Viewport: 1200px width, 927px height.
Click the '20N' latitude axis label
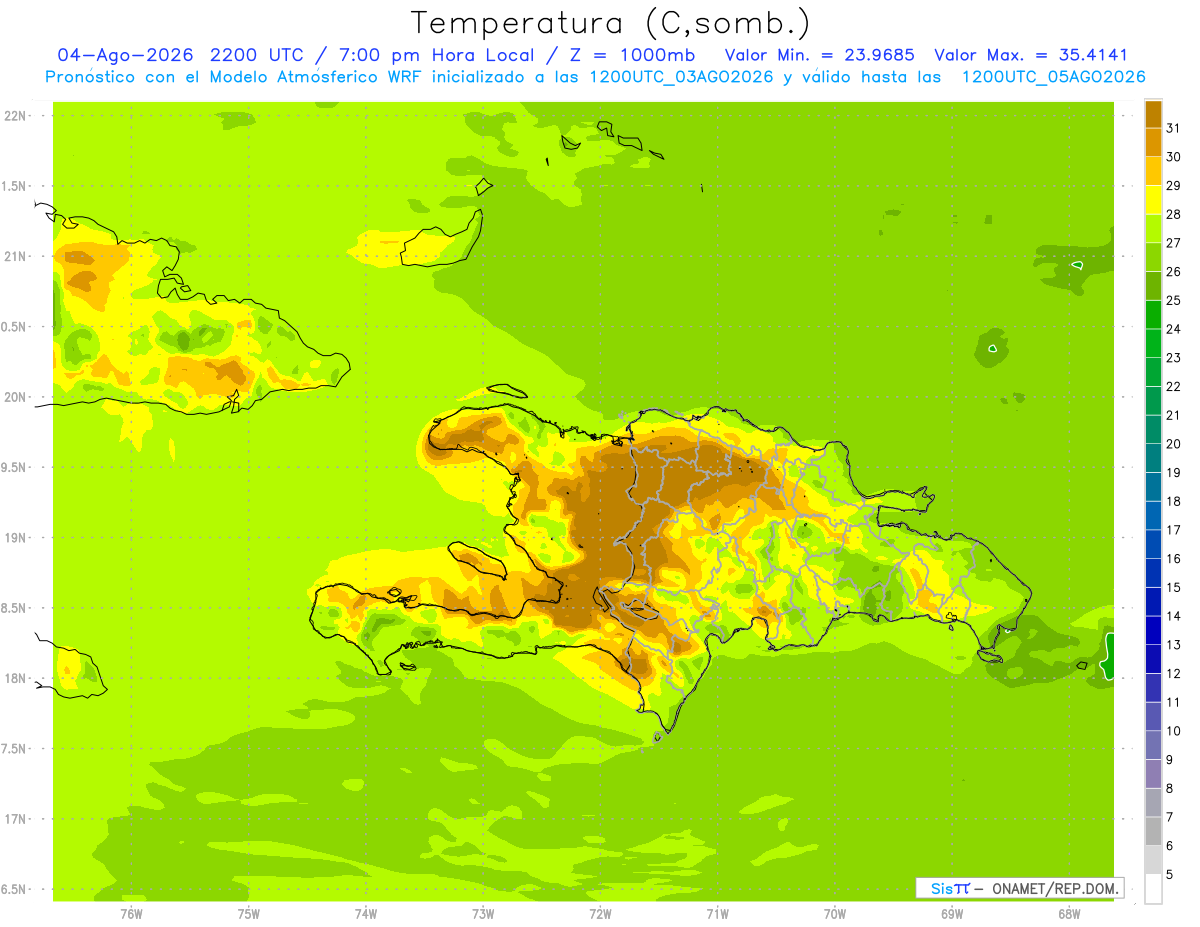click(x=15, y=397)
